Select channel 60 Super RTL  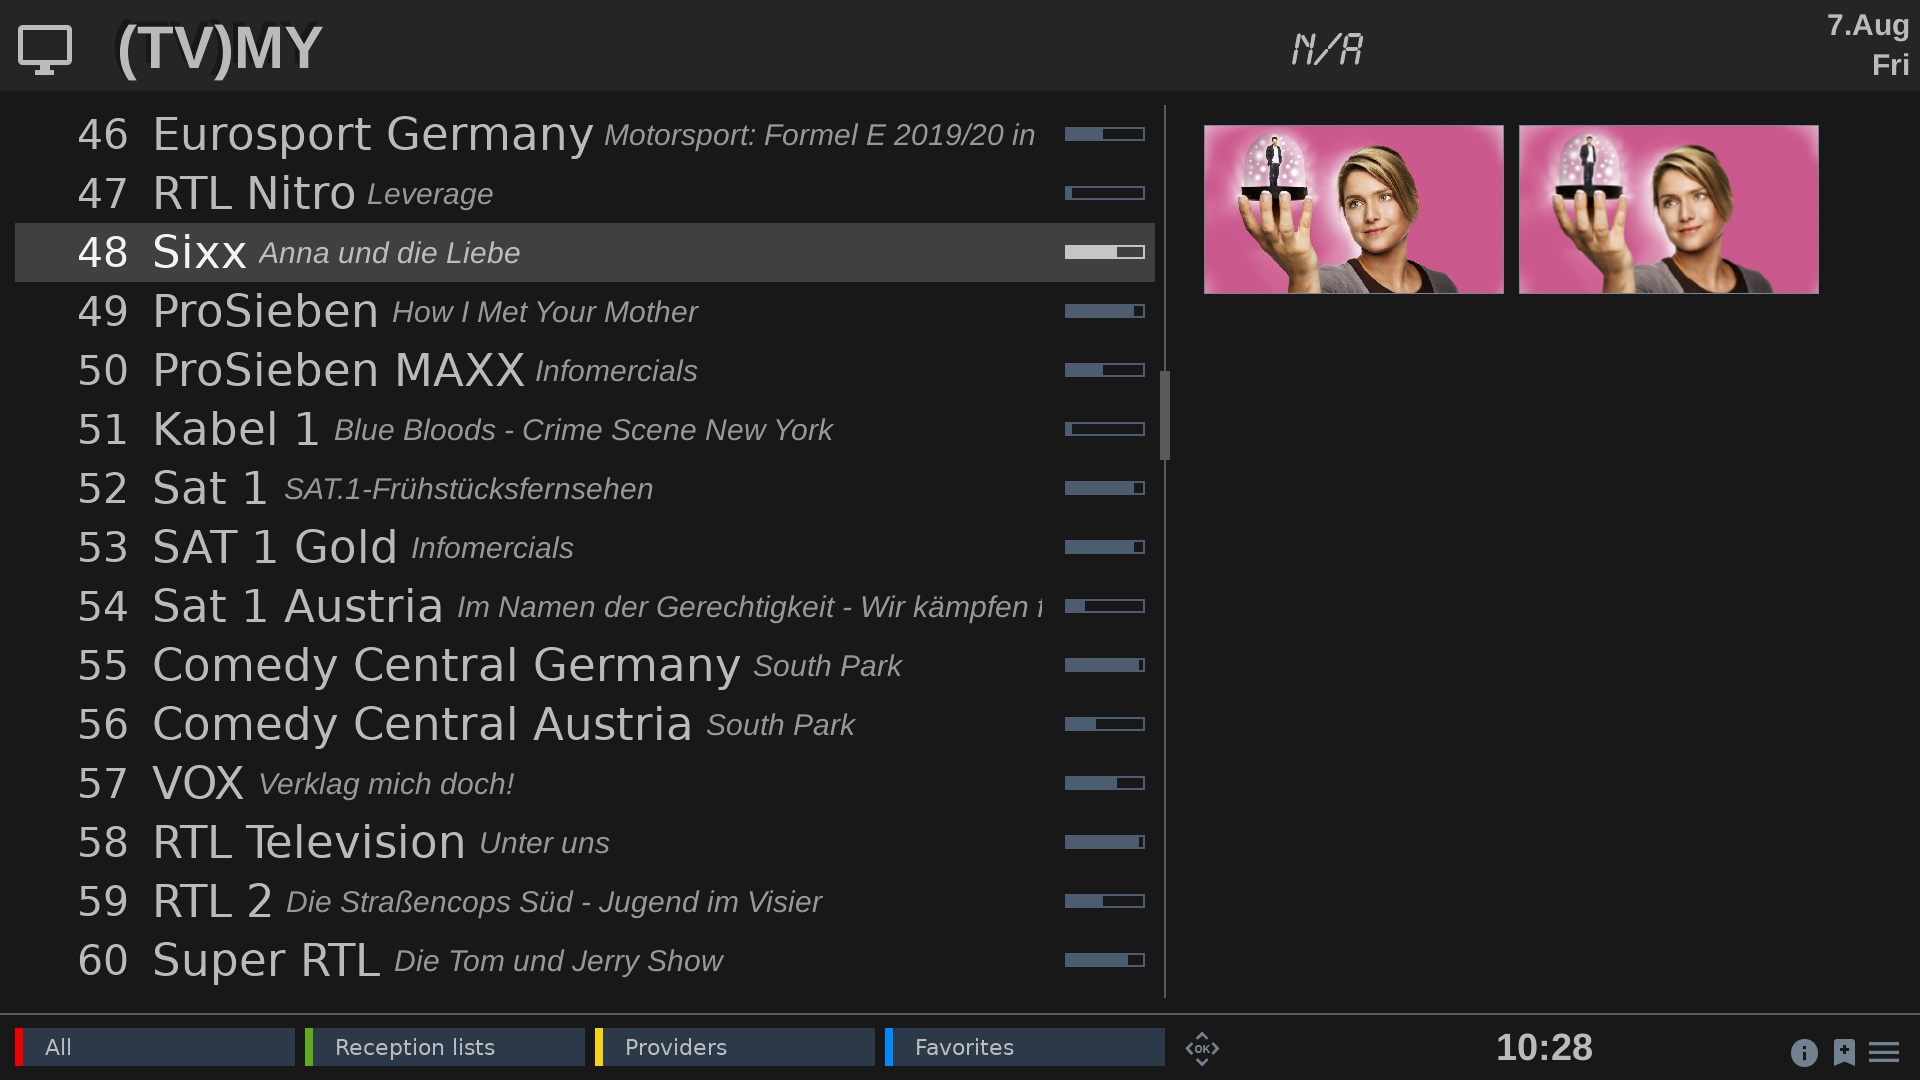point(585,960)
